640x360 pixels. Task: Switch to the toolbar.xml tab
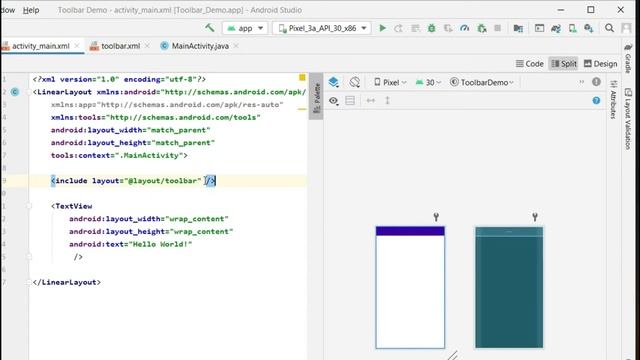coord(120,46)
